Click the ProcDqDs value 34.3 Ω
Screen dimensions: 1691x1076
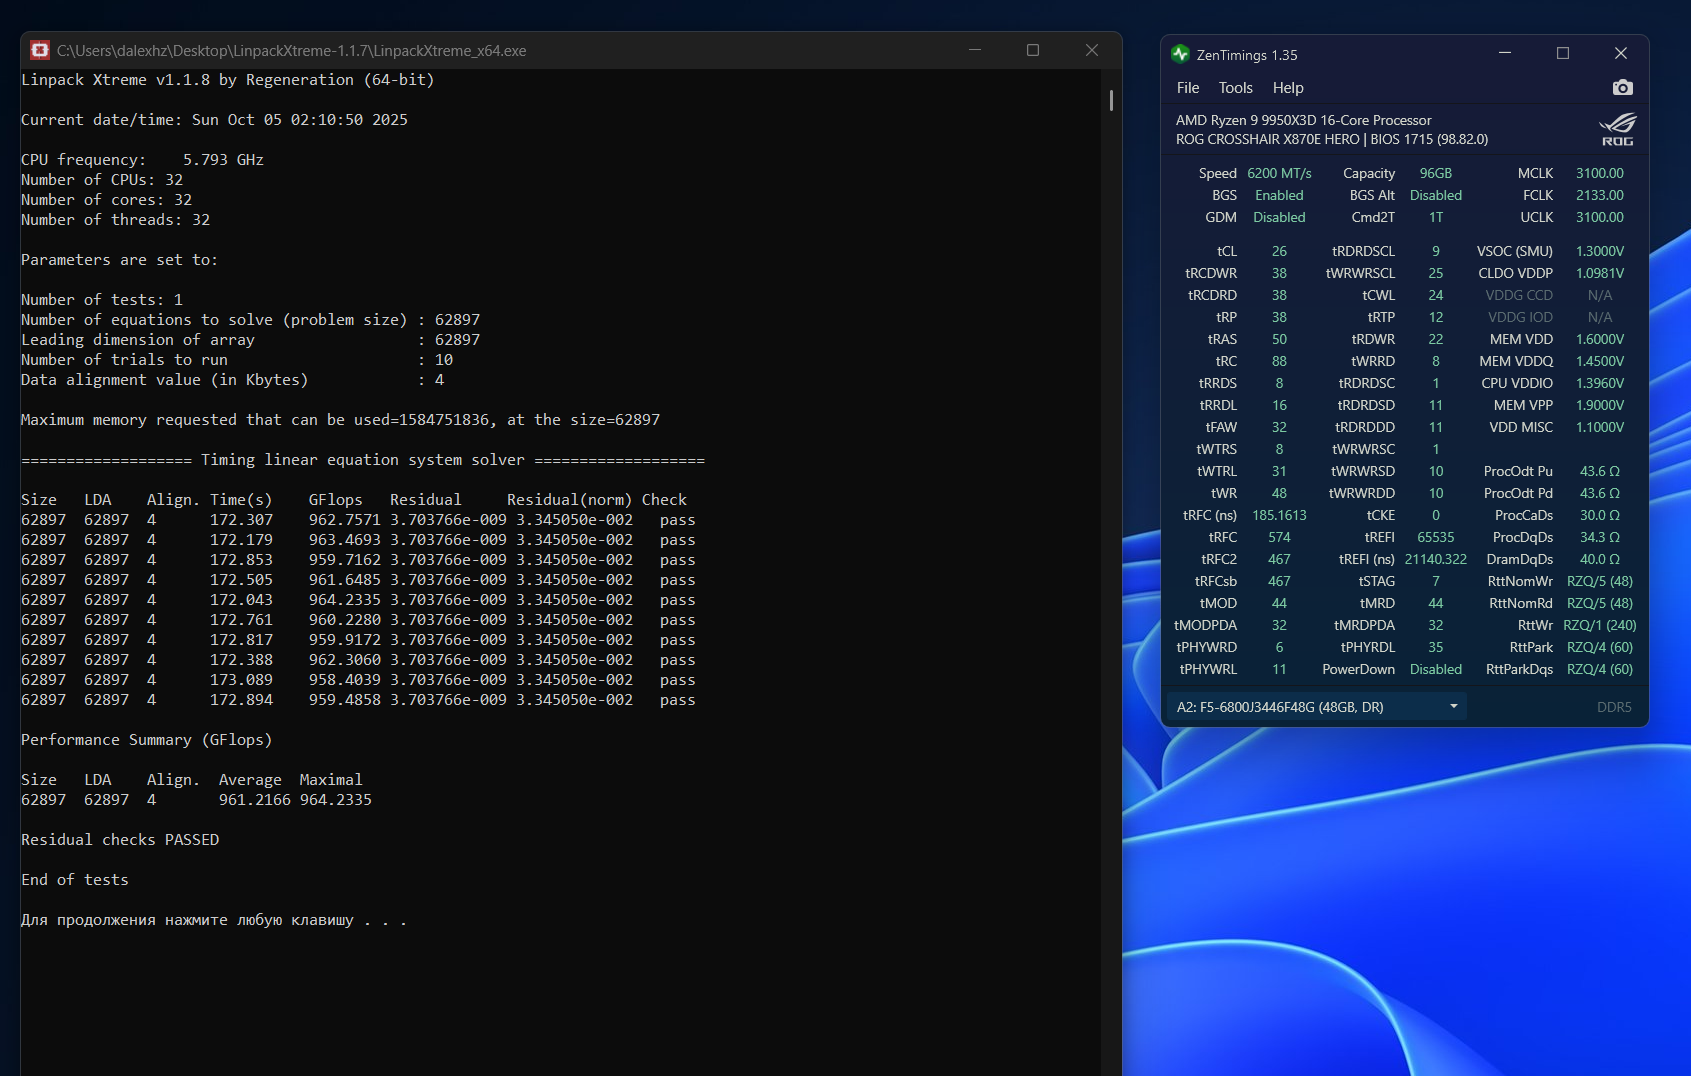point(1600,537)
